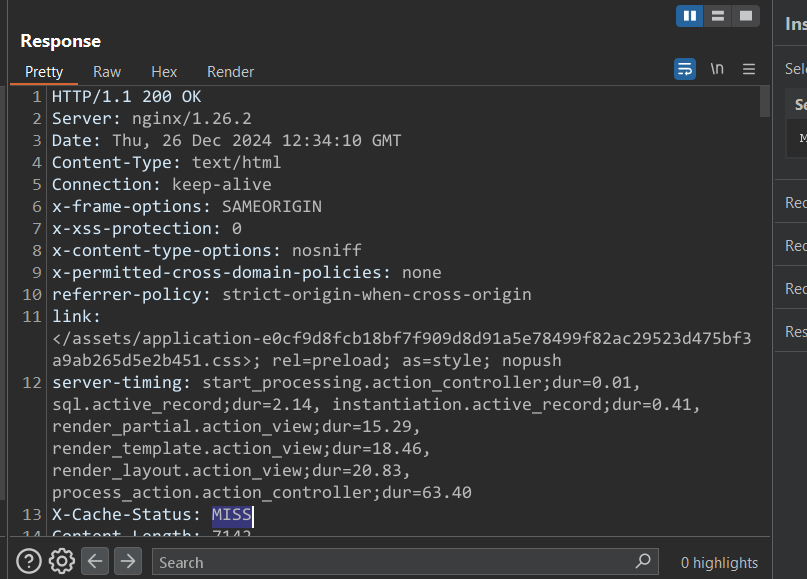Switch to side-by-side layout view

(x=689, y=16)
